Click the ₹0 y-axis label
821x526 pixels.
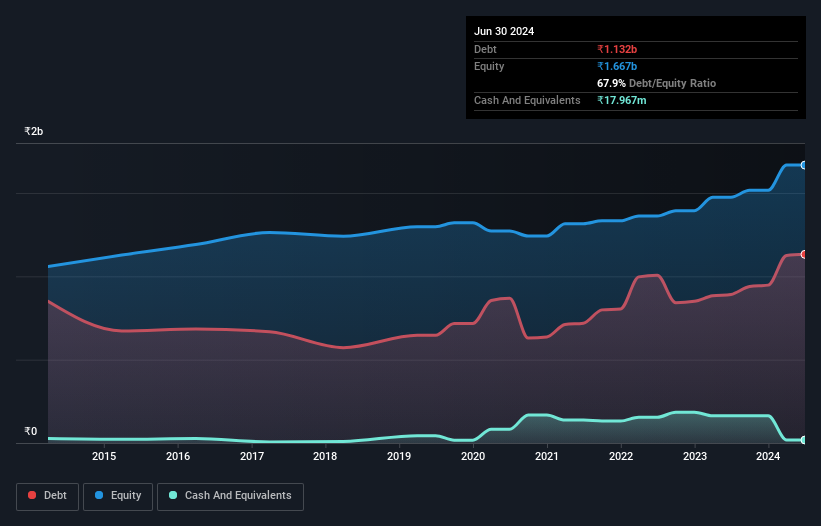(x=30, y=431)
